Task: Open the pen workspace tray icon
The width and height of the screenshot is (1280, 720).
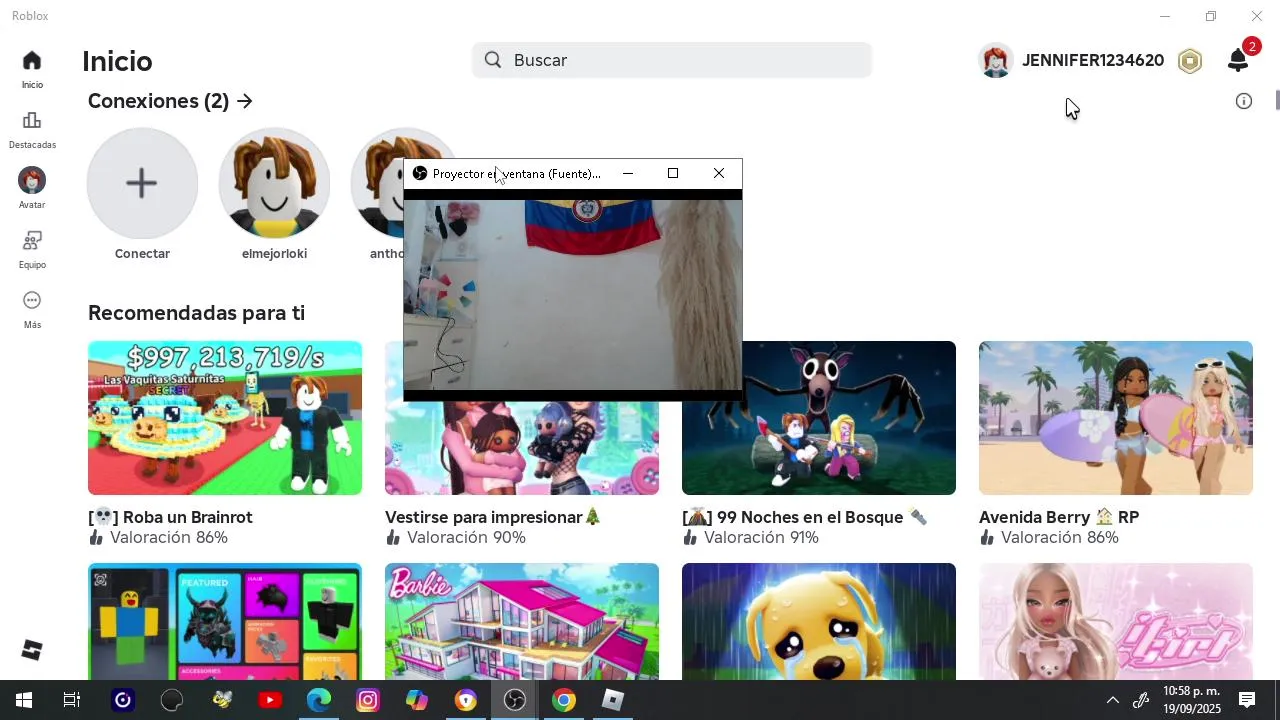Action: point(1141,700)
